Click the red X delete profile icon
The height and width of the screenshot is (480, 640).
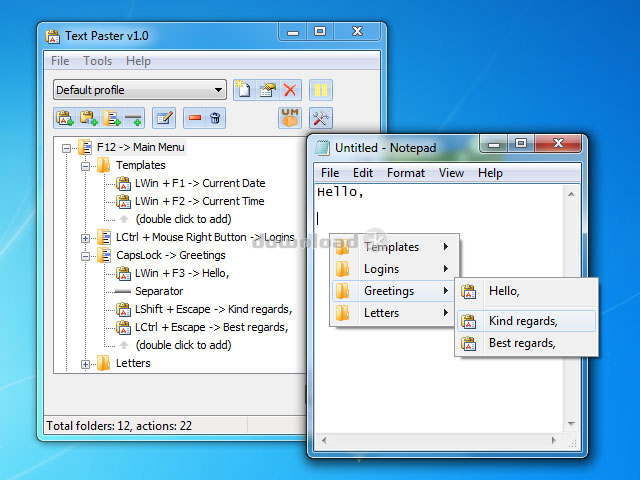tap(291, 90)
